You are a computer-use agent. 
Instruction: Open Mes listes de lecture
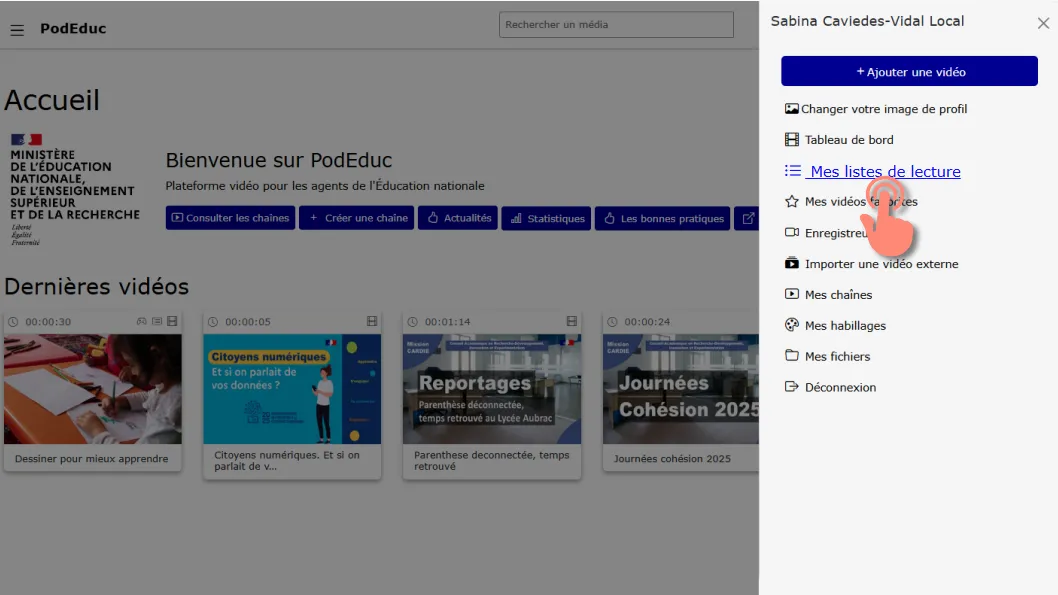[x=885, y=171]
